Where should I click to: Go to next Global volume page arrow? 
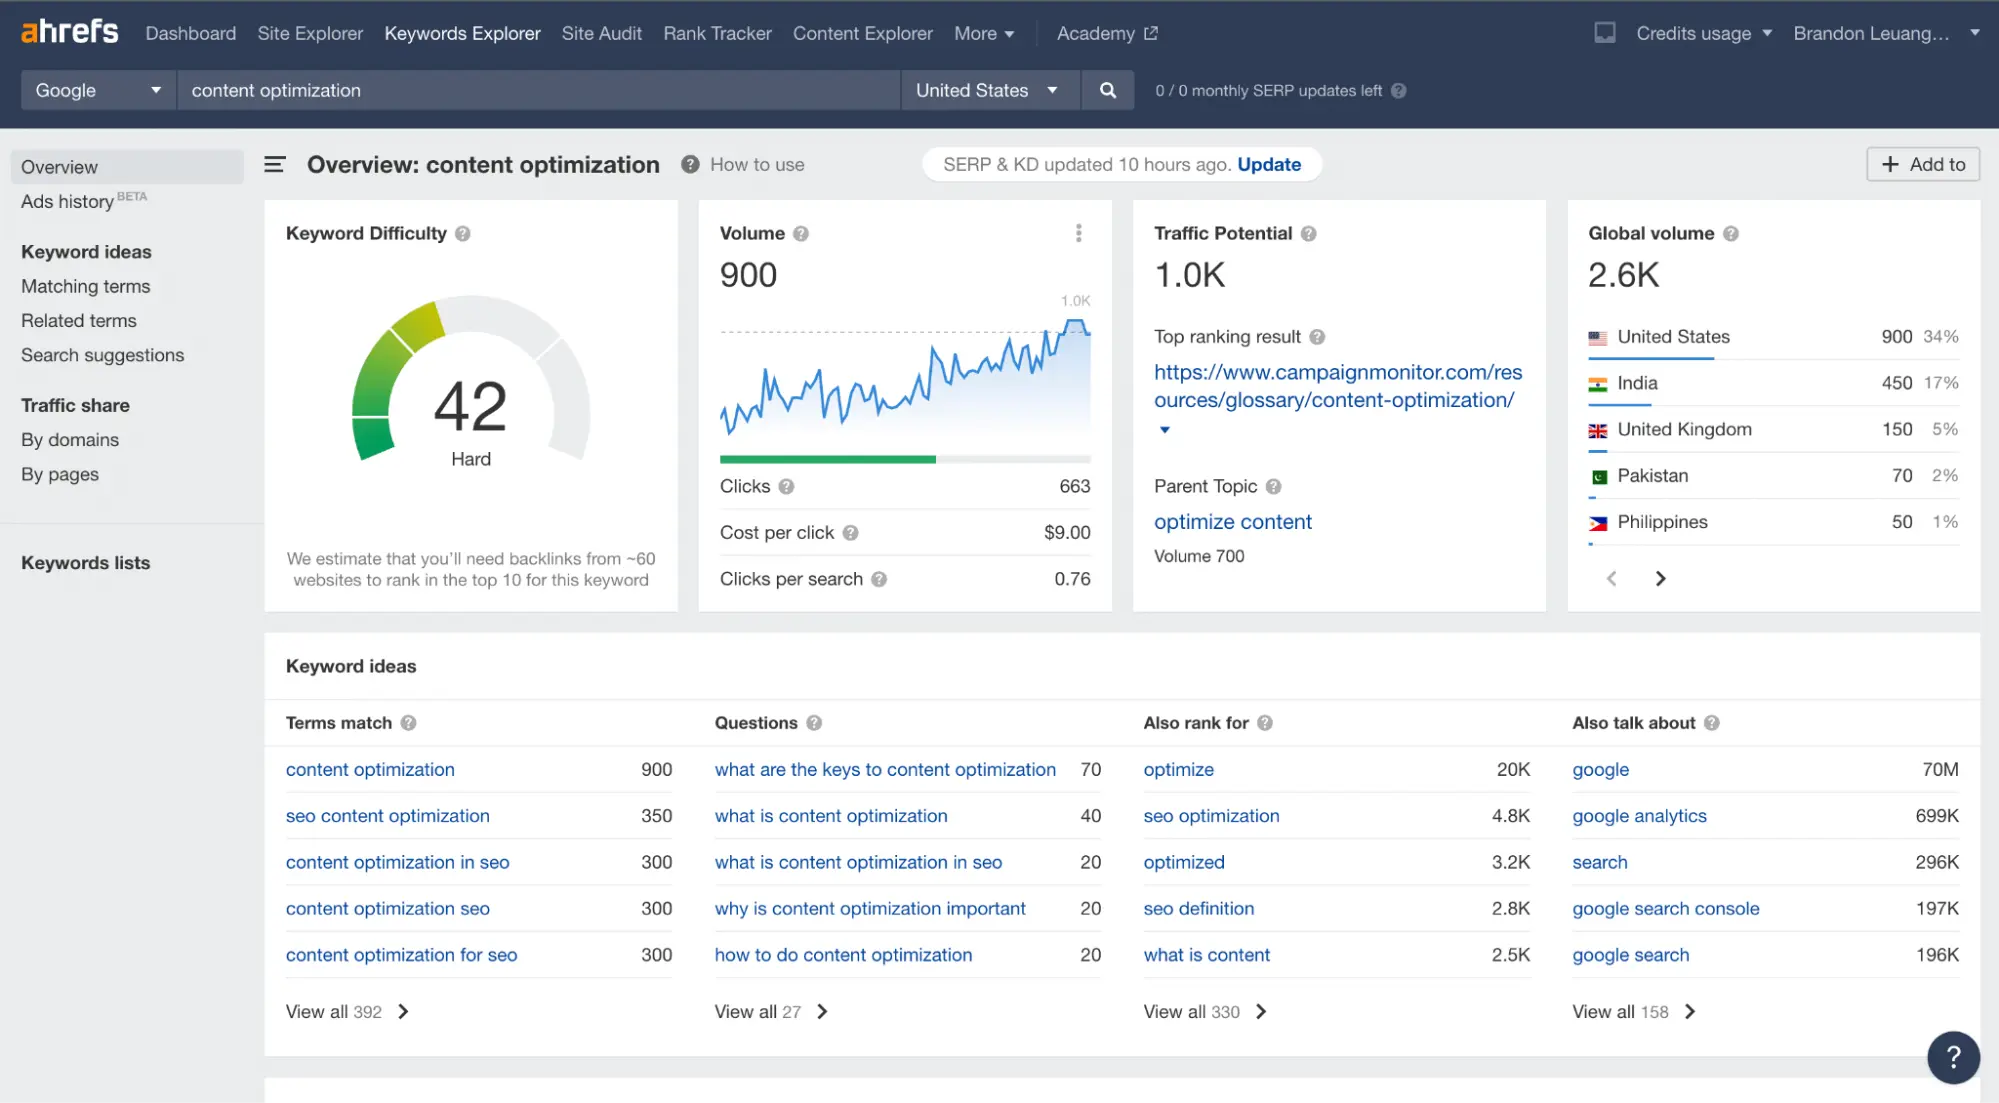coord(1660,579)
